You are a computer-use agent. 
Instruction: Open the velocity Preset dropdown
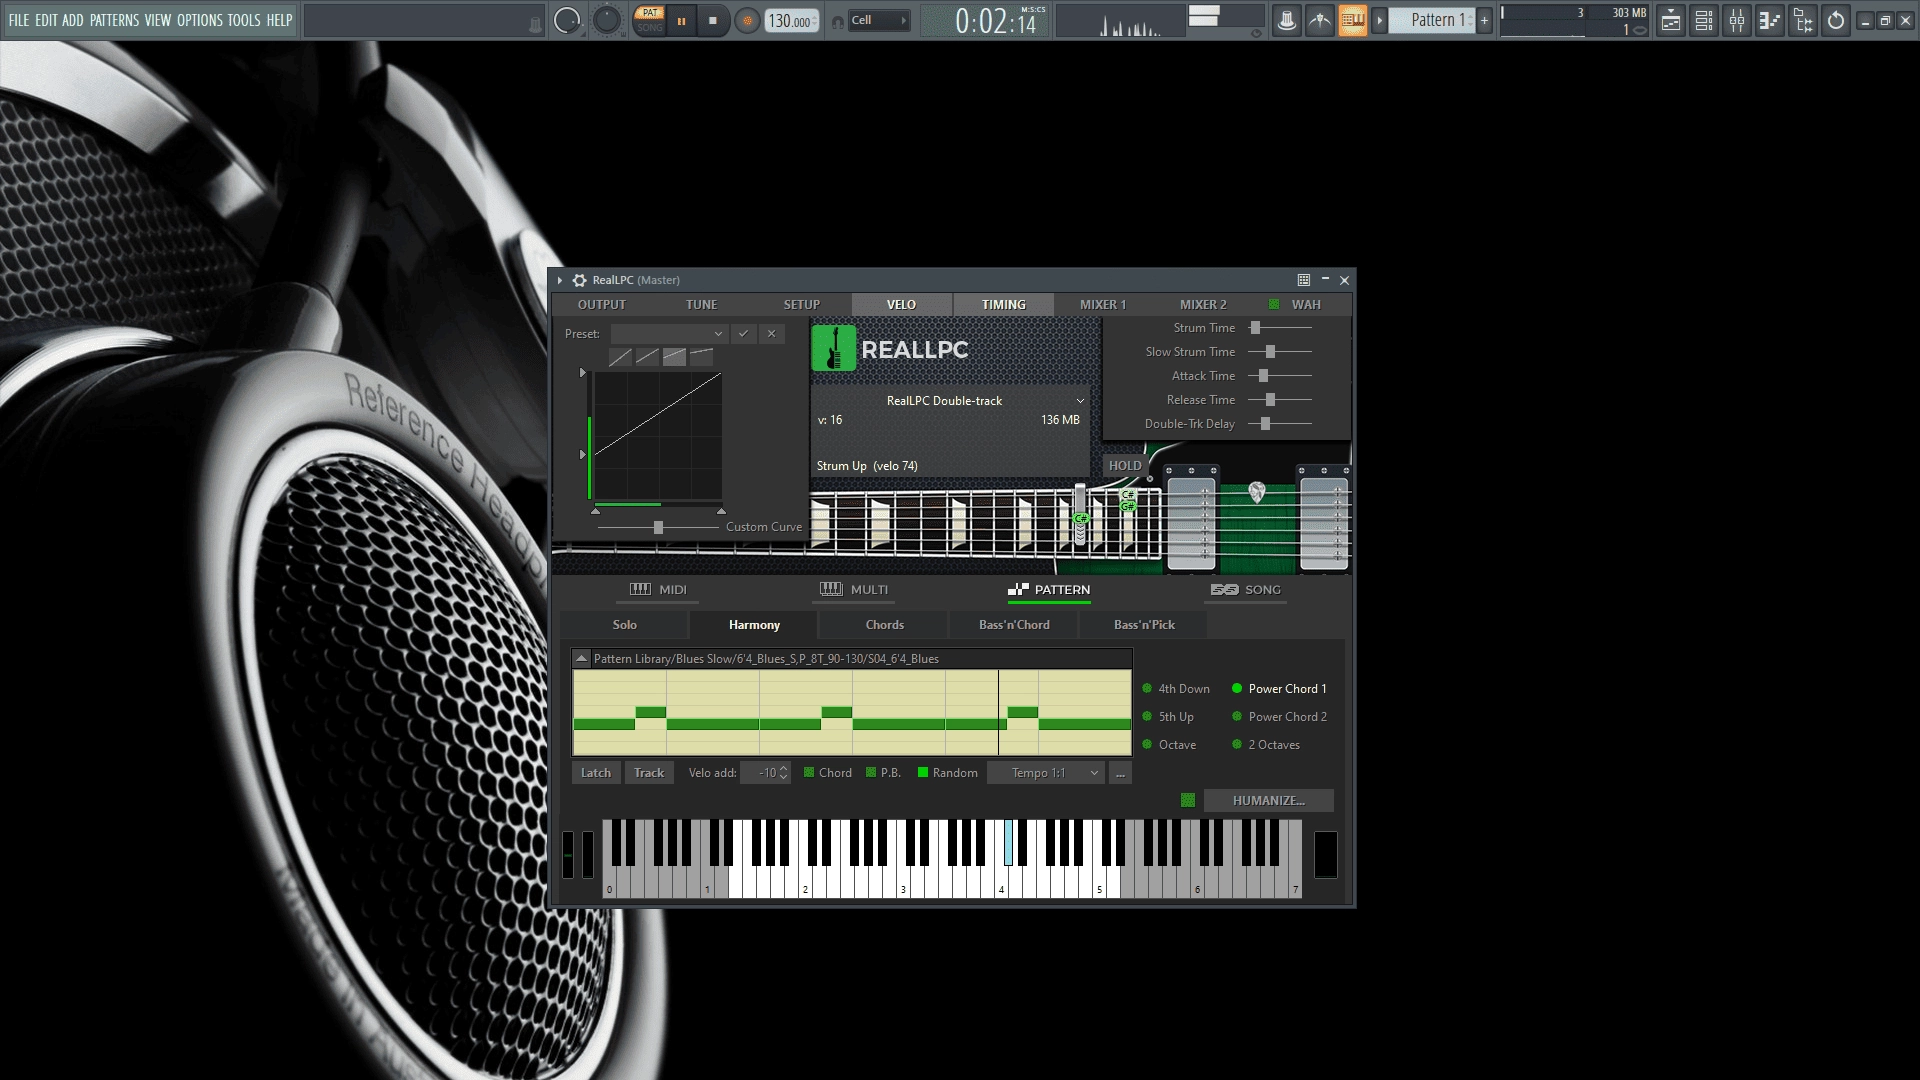click(x=668, y=334)
